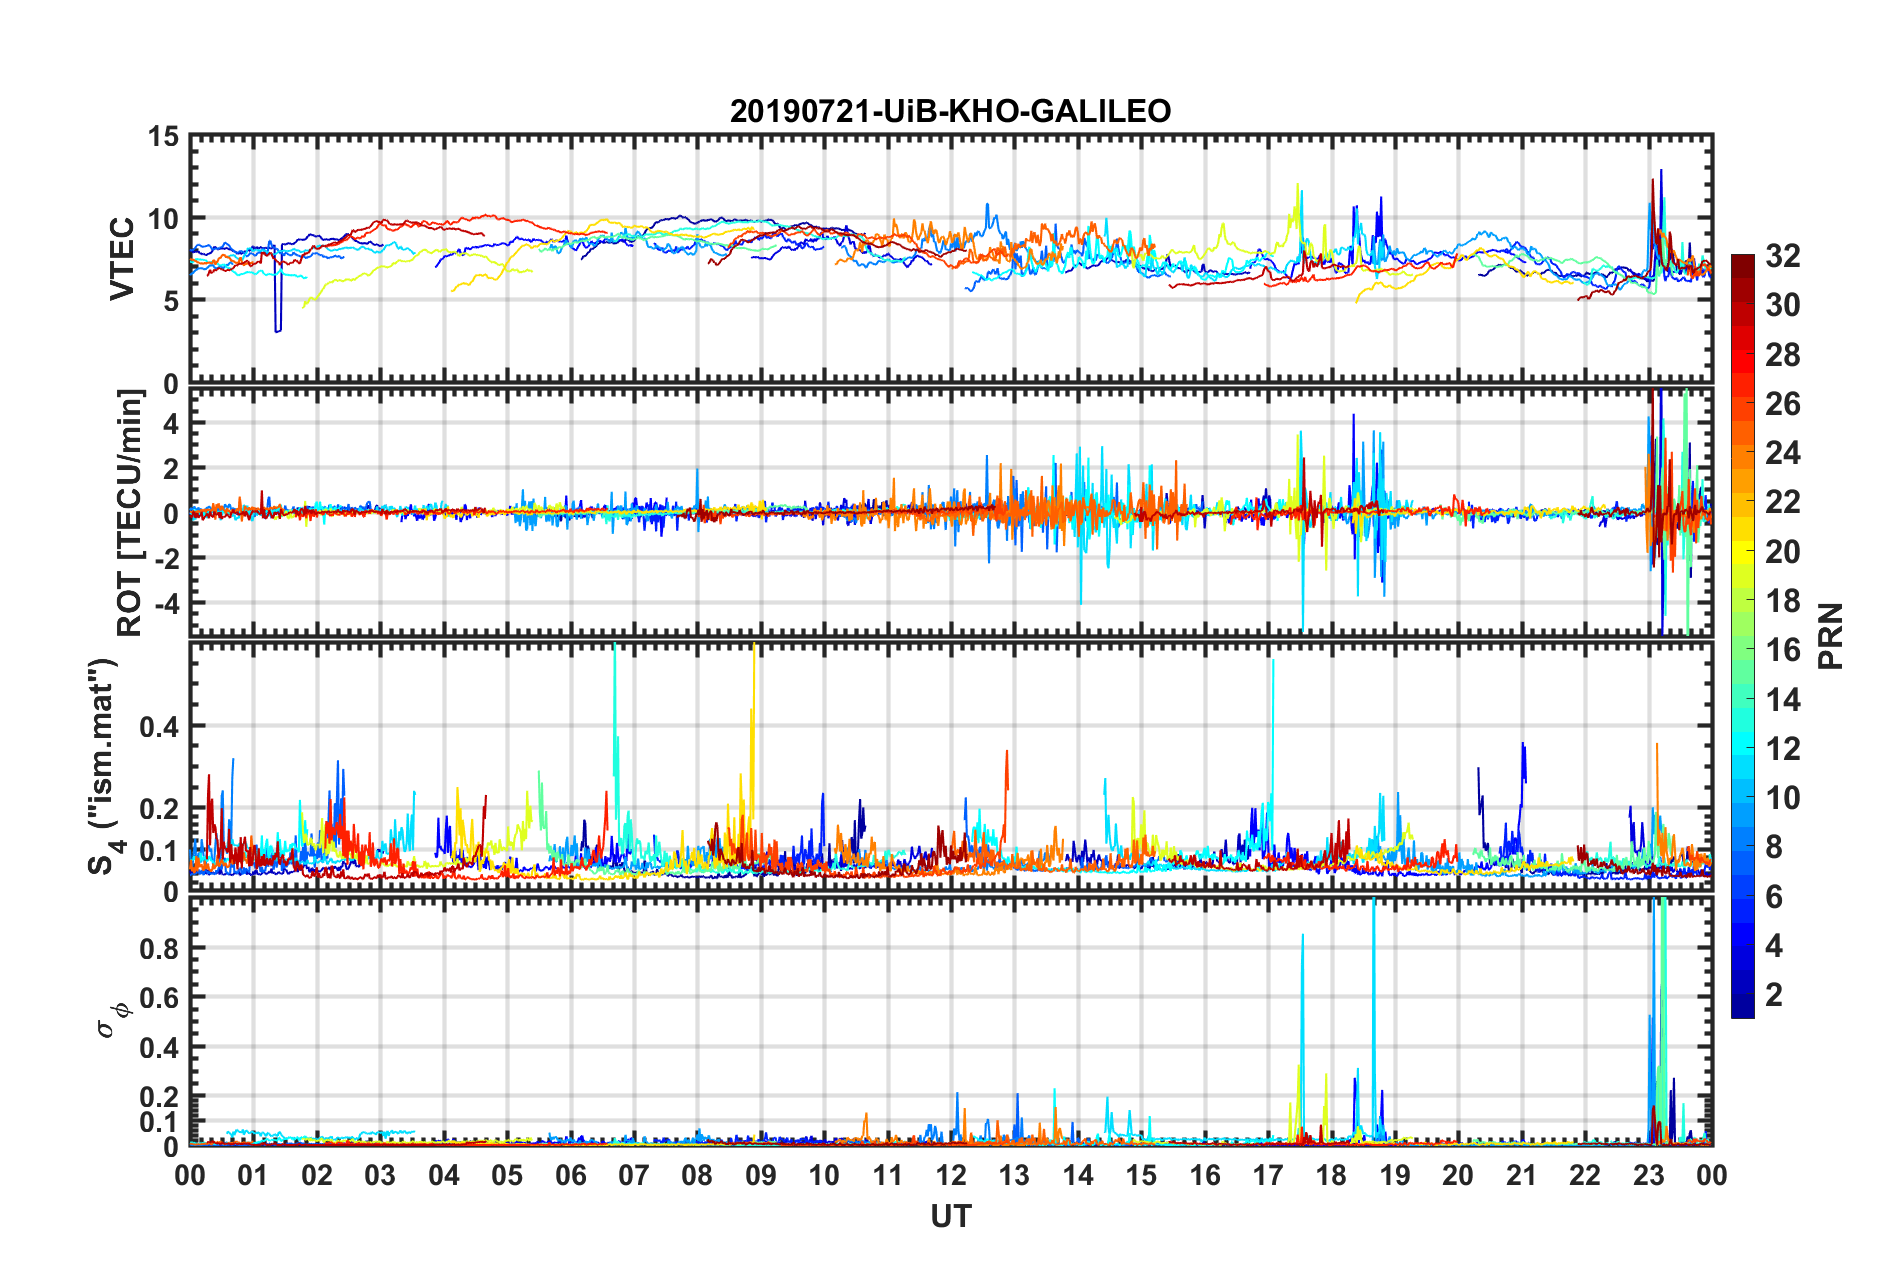Click the PRN colorbar
Viewport: 1902px width, 1272px height.
click(1742, 636)
